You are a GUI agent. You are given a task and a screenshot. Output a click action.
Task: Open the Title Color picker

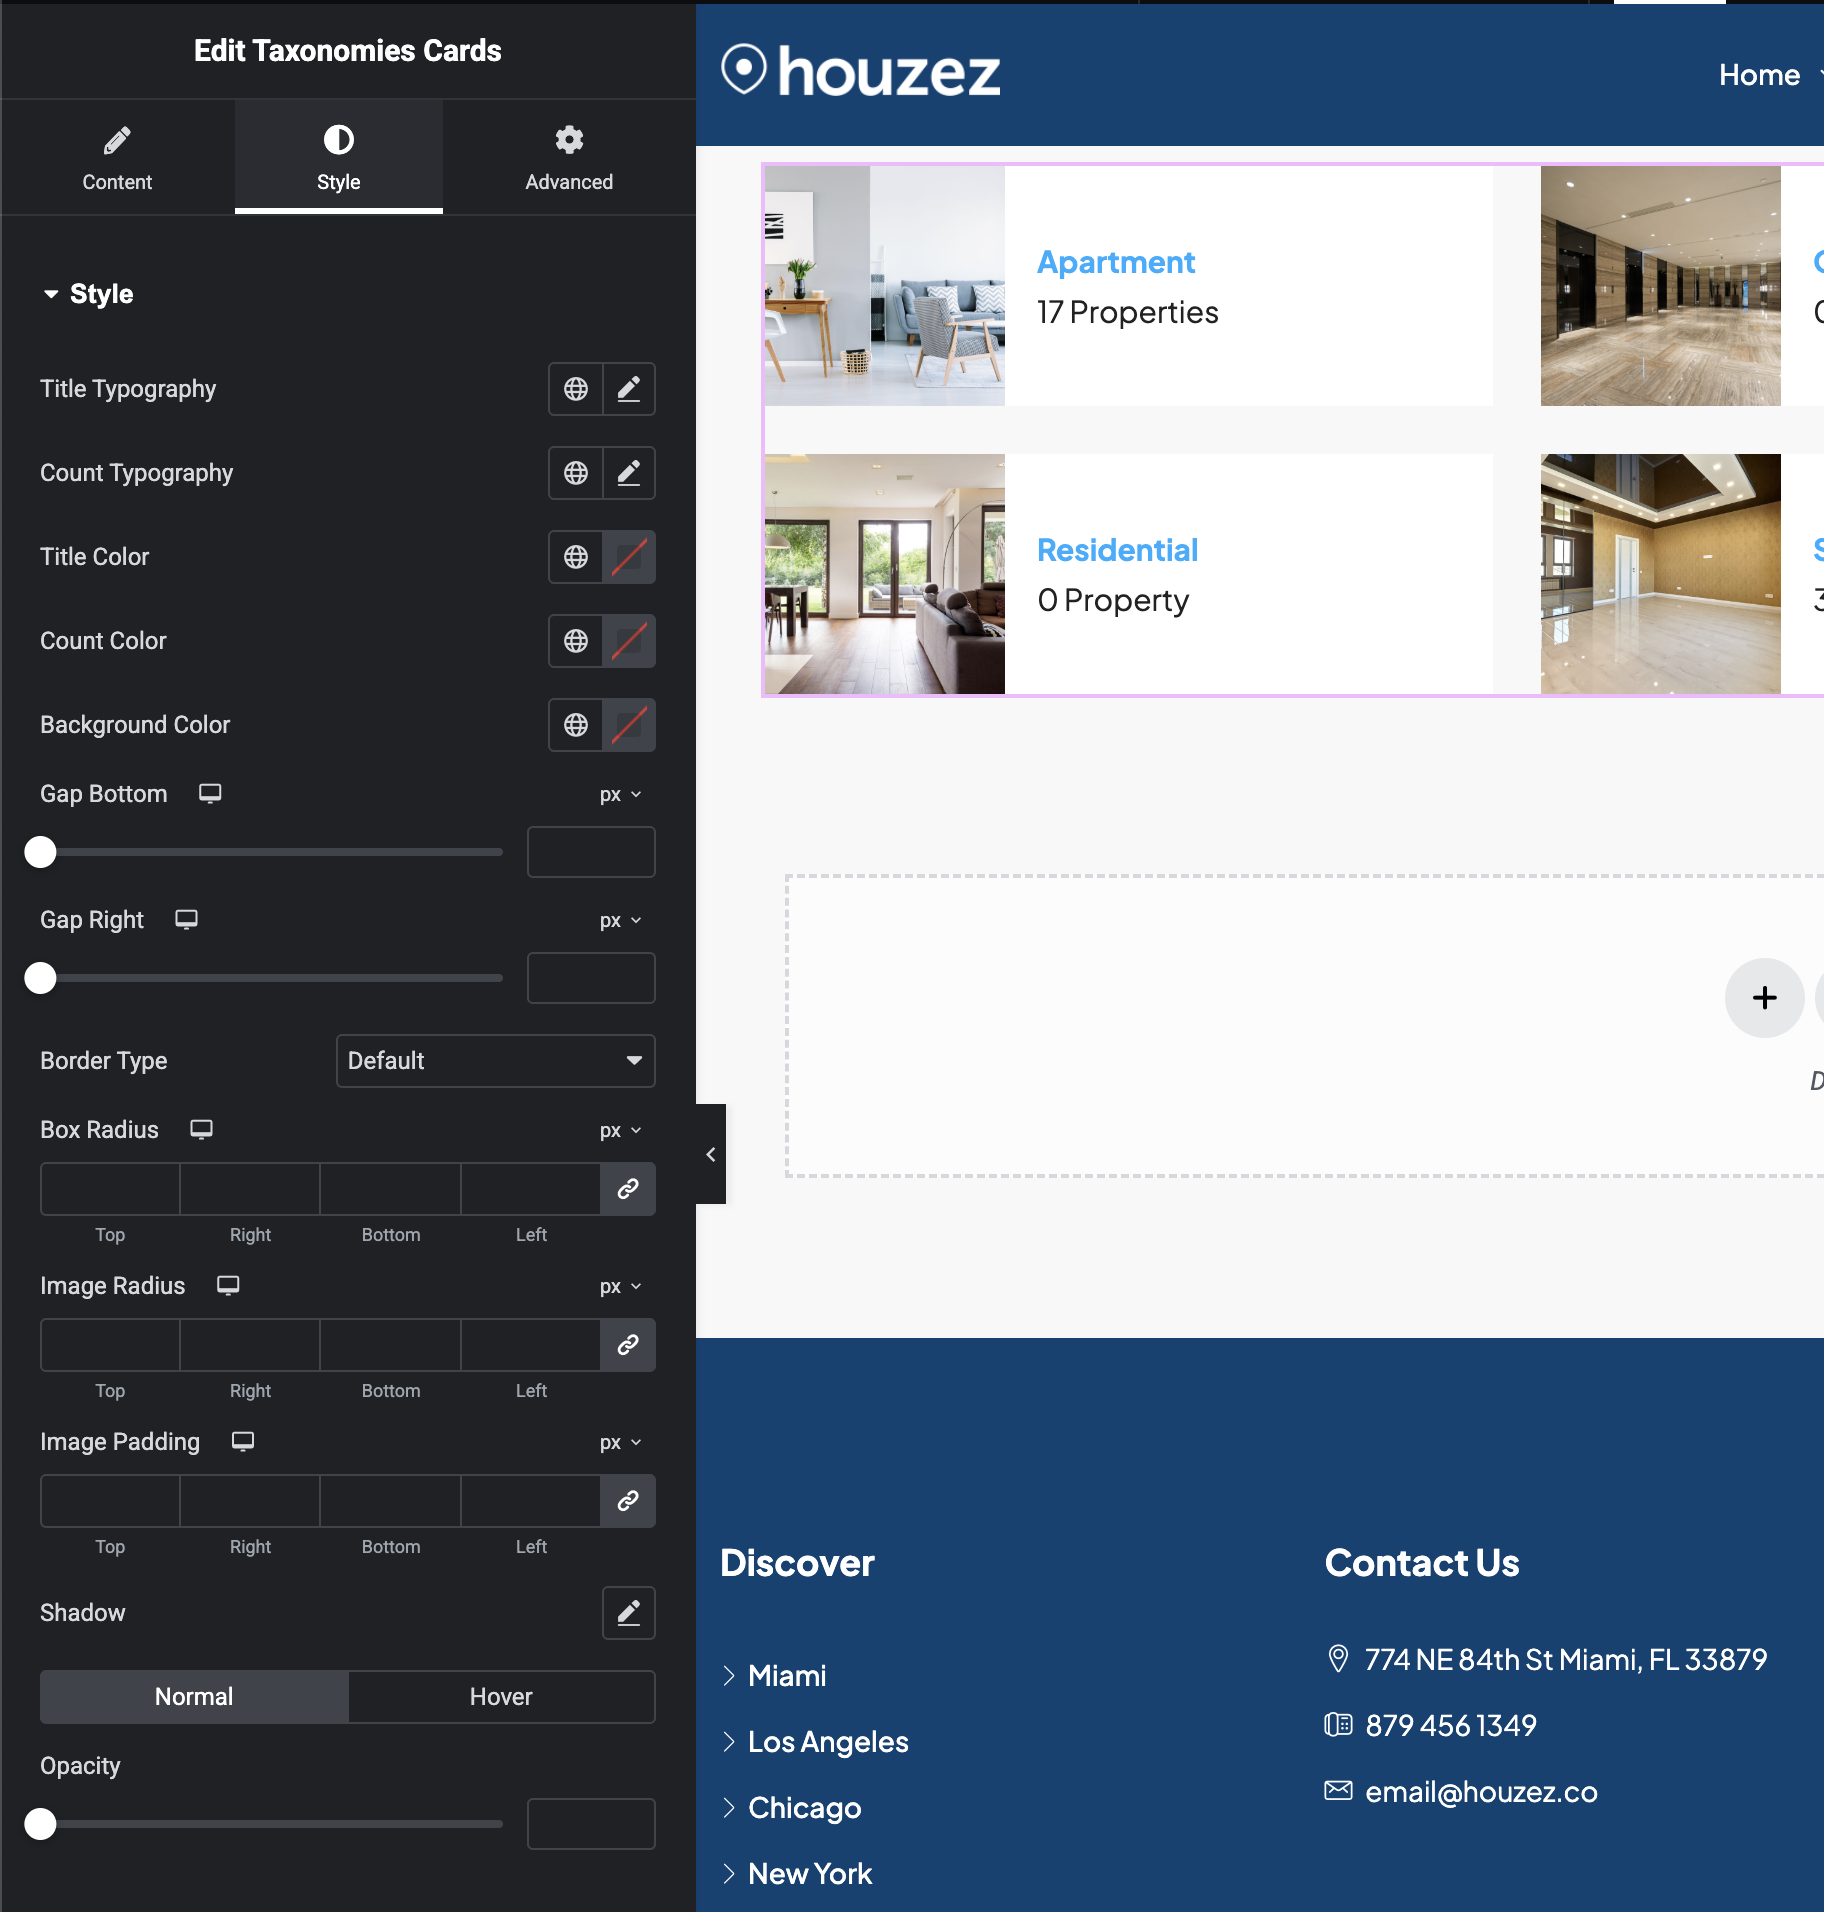click(x=628, y=557)
